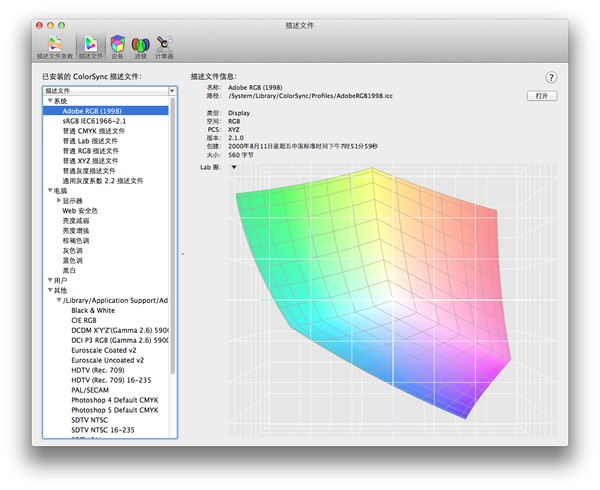Click the round help question mark button
The height and width of the screenshot is (490, 600).
click(551, 77)
